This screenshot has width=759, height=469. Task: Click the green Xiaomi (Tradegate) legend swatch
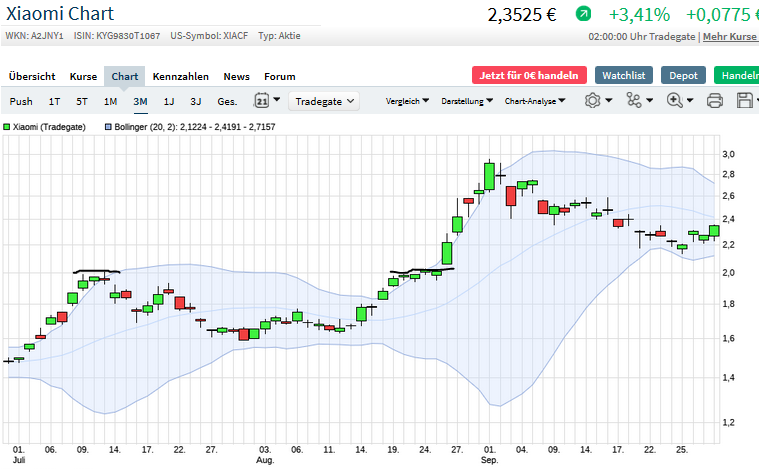pos(7,127)
